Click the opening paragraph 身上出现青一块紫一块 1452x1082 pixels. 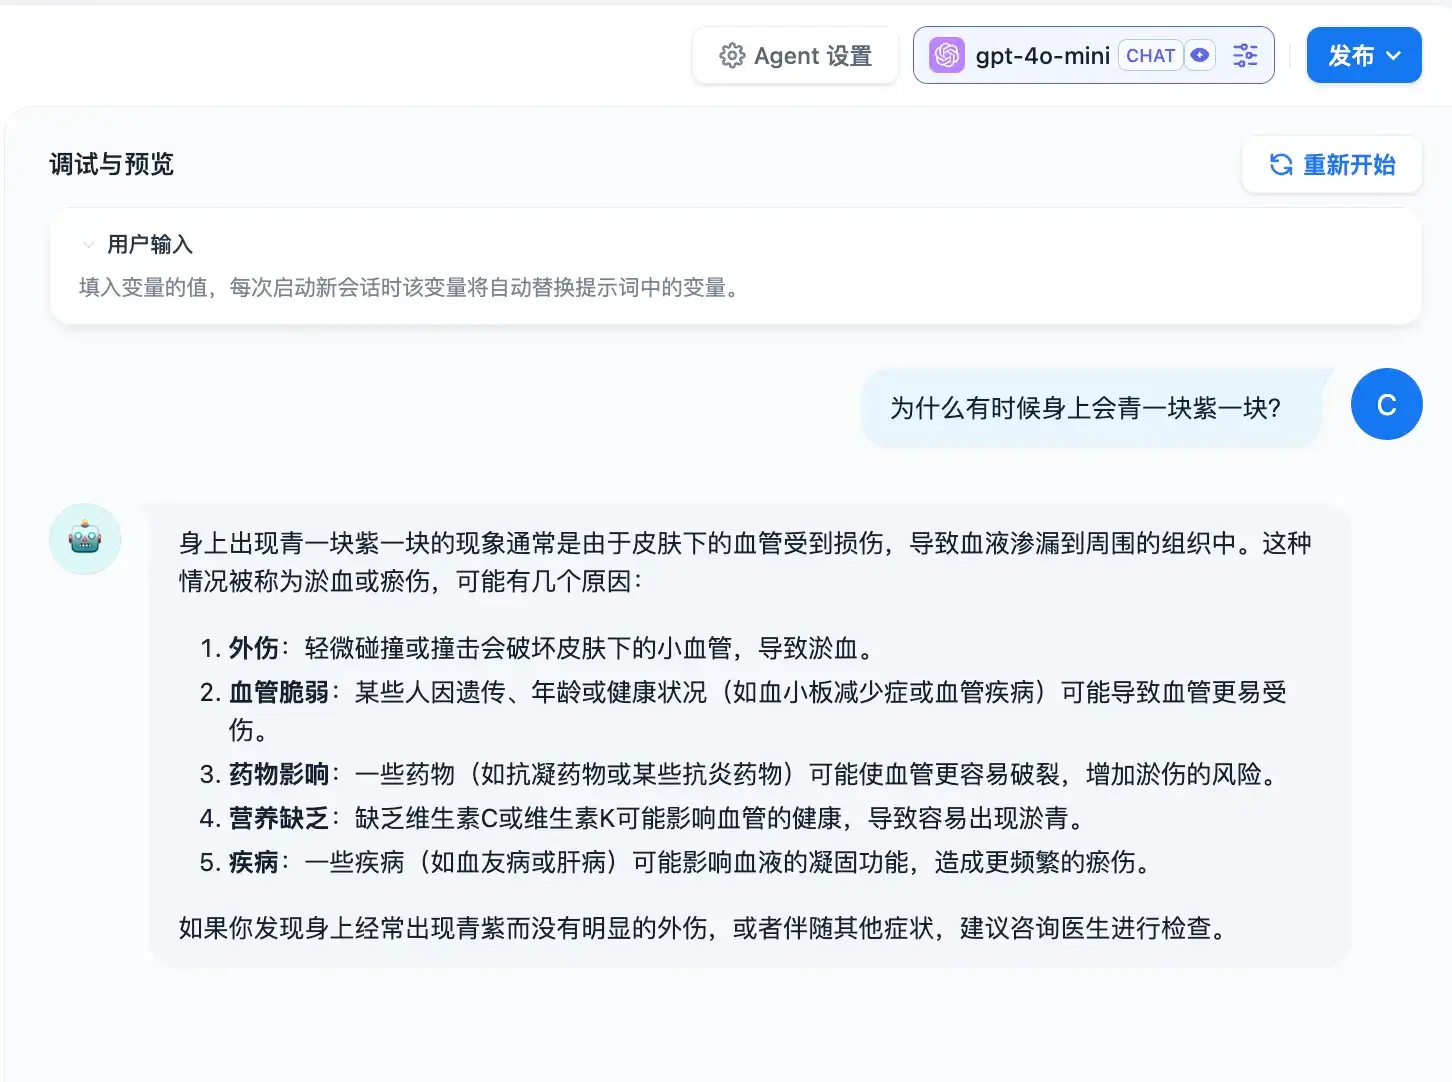pos(745,562)
